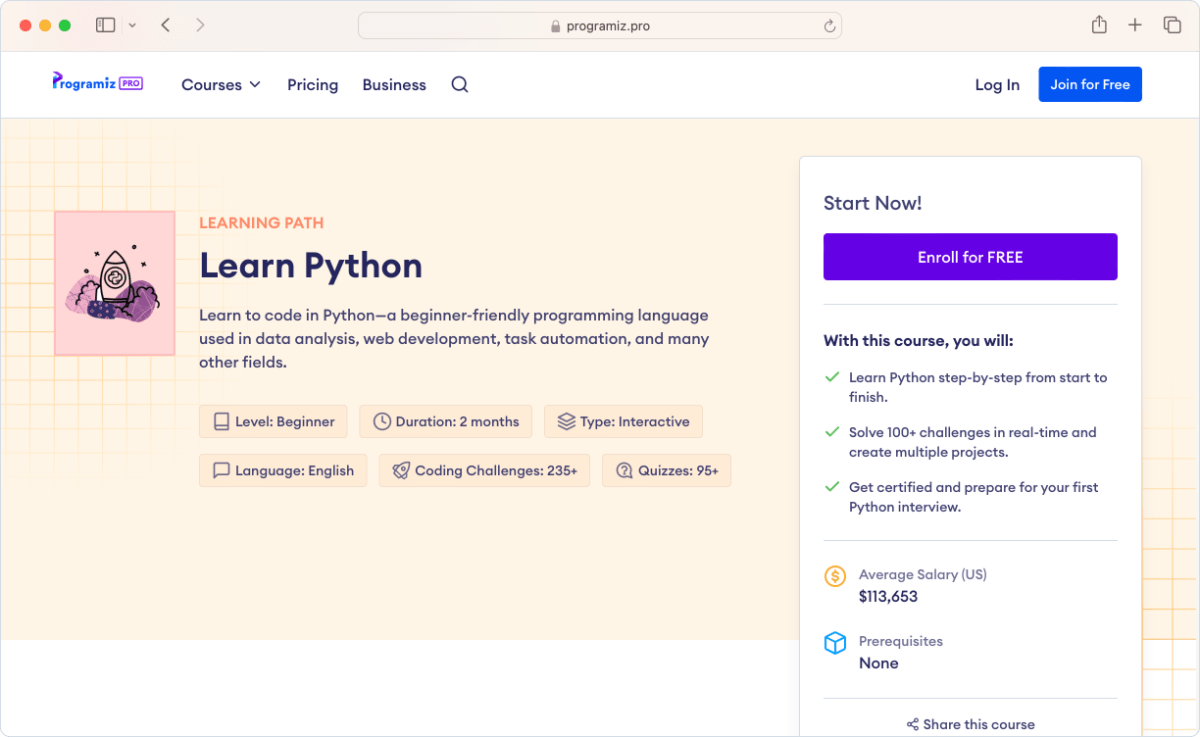Open the site search magnifier icon
Screen dimensions: 1200x737
tap(460, 85)
